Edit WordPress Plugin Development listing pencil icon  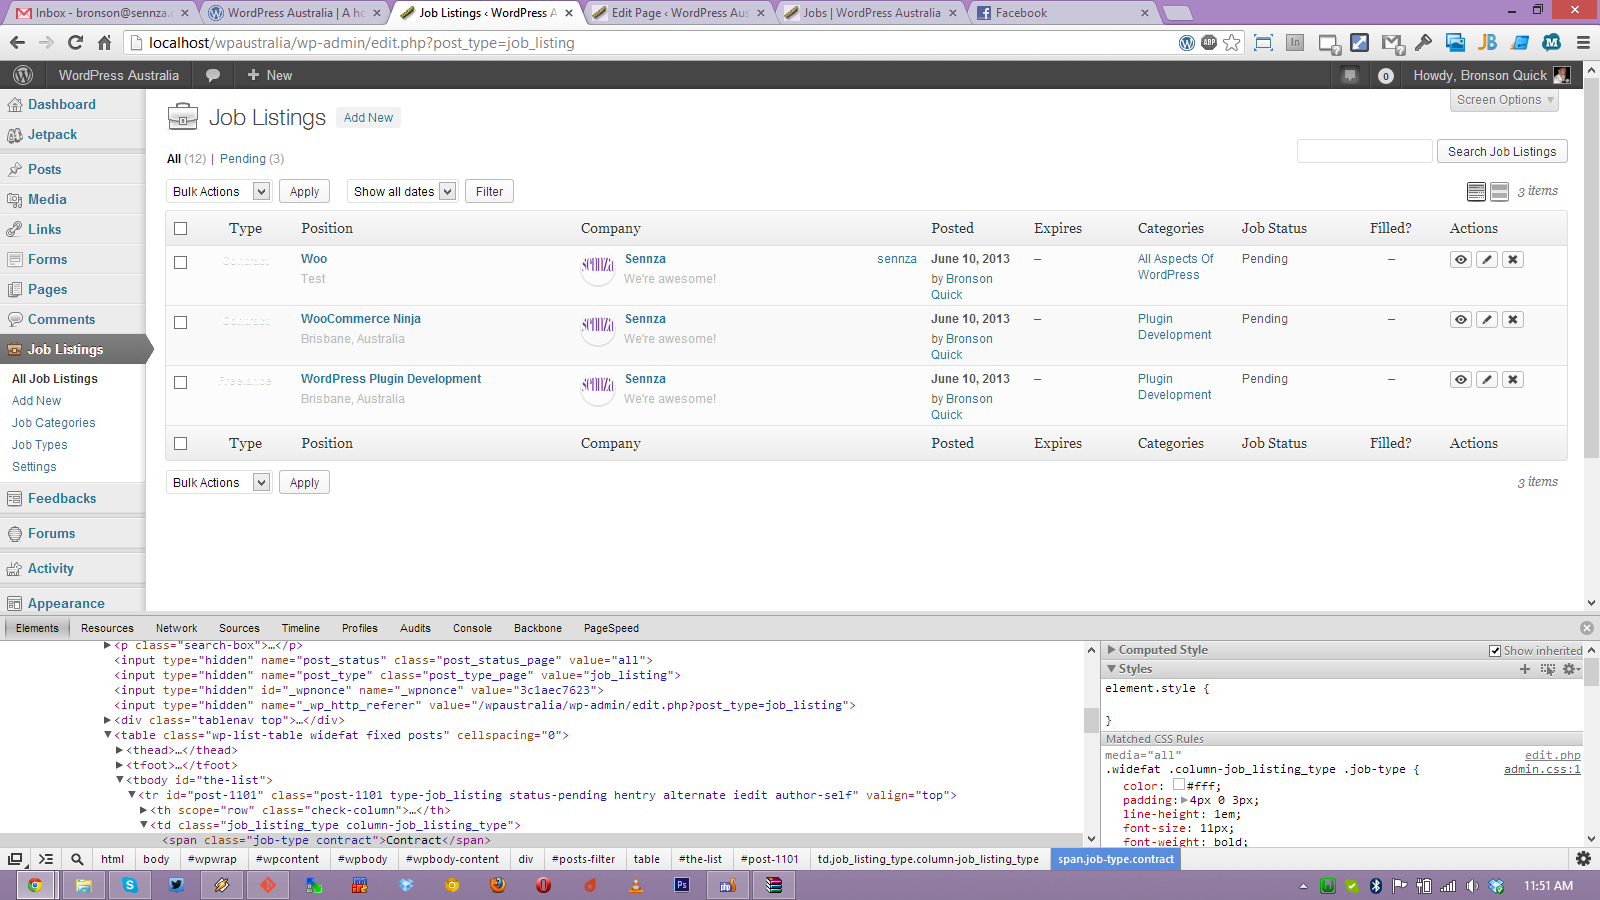click(1487, 380)
